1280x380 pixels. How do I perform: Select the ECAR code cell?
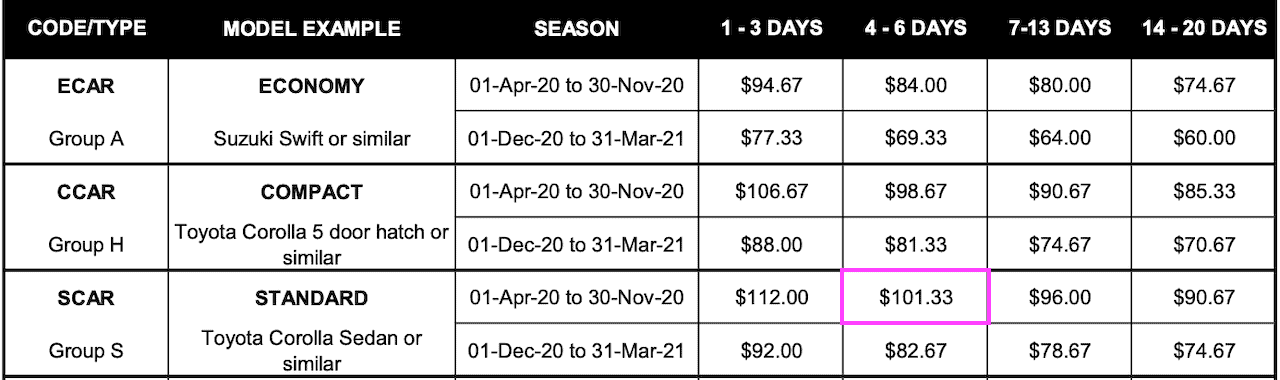(85, 86)
